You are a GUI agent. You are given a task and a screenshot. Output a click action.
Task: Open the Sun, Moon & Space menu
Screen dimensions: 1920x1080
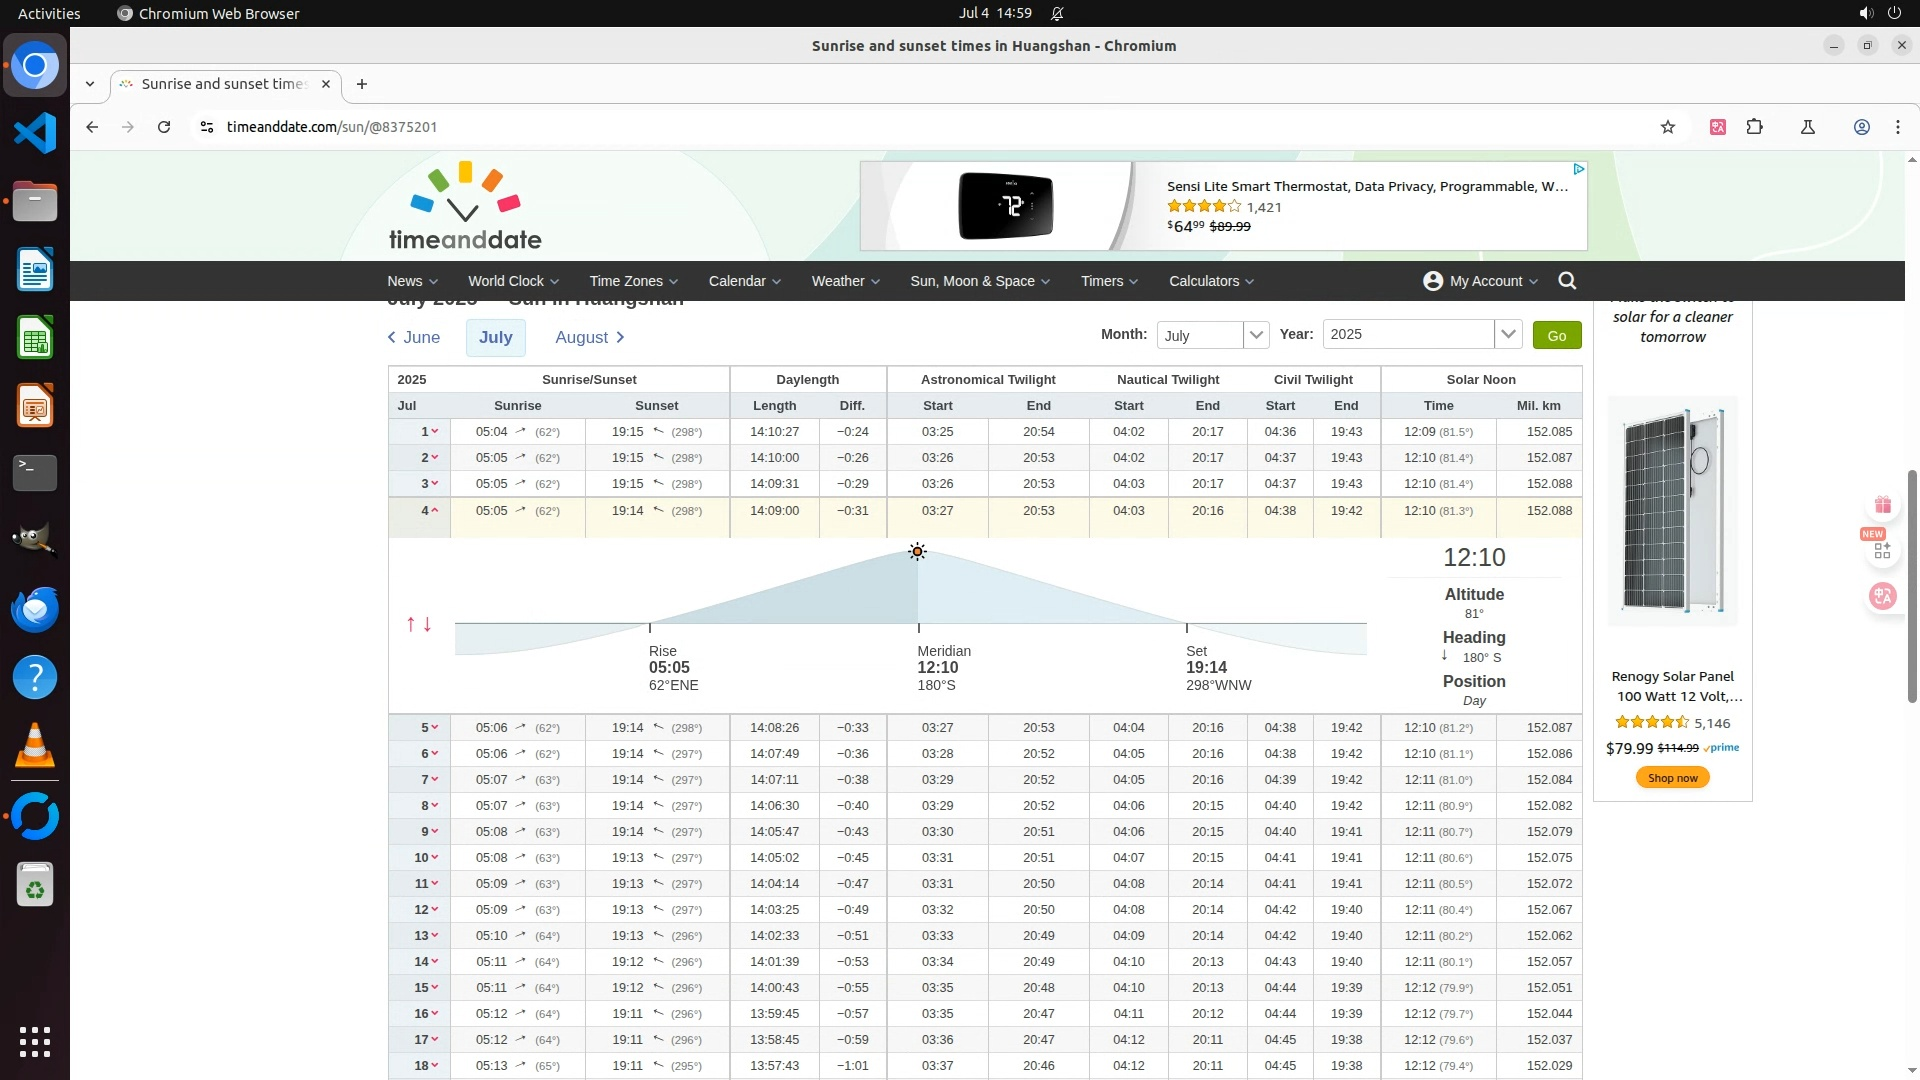pos(979,281)
